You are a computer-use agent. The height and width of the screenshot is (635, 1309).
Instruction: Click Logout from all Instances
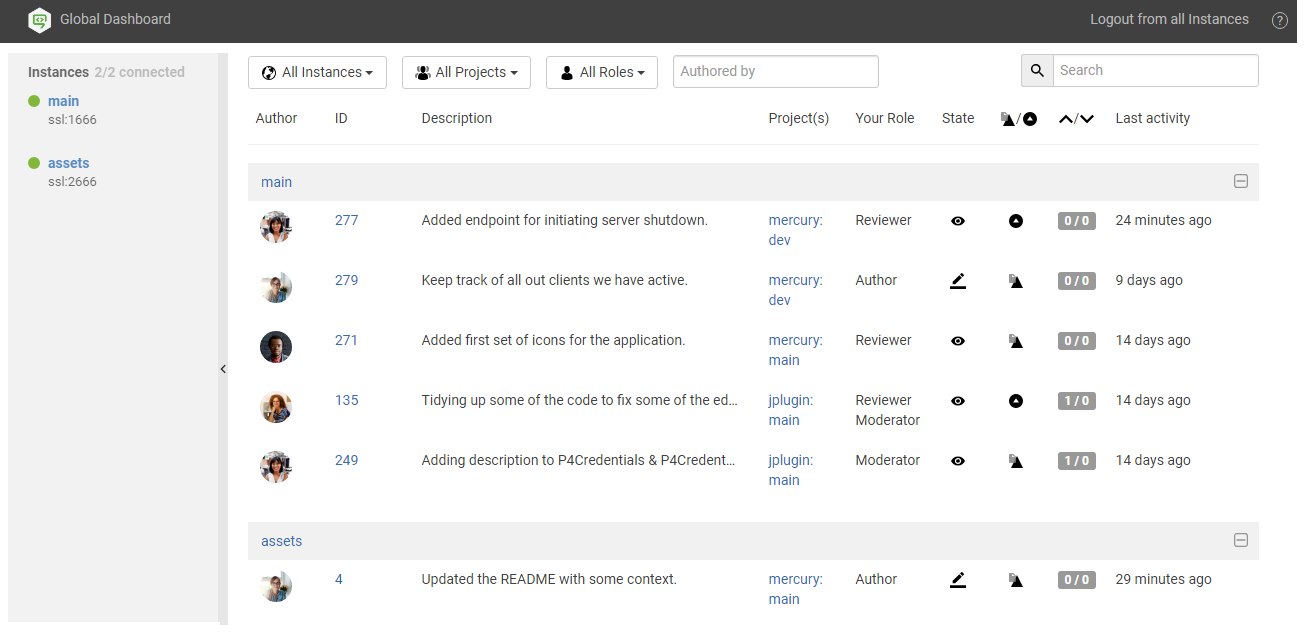pyautogui.click(x=1169, y=19)
